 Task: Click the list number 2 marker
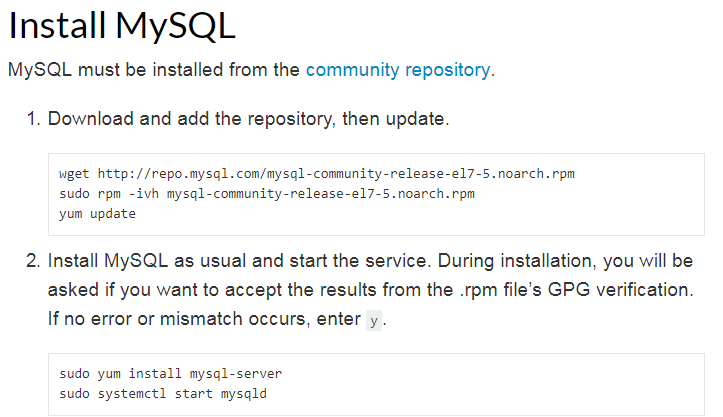(32, 261)
